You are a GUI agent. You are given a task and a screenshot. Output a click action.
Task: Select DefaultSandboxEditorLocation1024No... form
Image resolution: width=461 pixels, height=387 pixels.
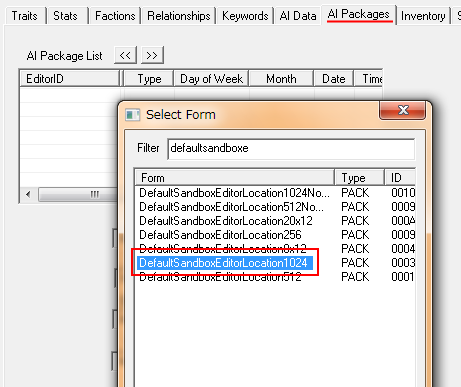coord(234,193)
